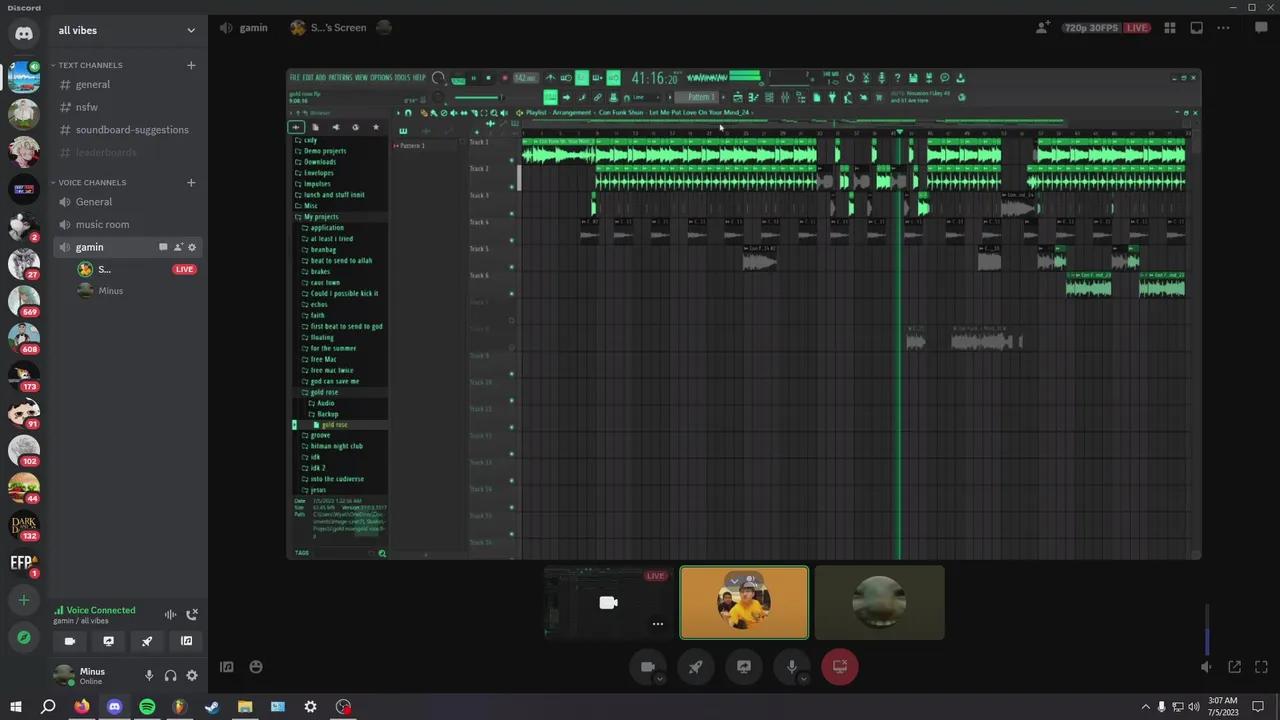Select the draw pencil tool in the playlist
The image size is (1280, 720).
[x=425, y=114]
